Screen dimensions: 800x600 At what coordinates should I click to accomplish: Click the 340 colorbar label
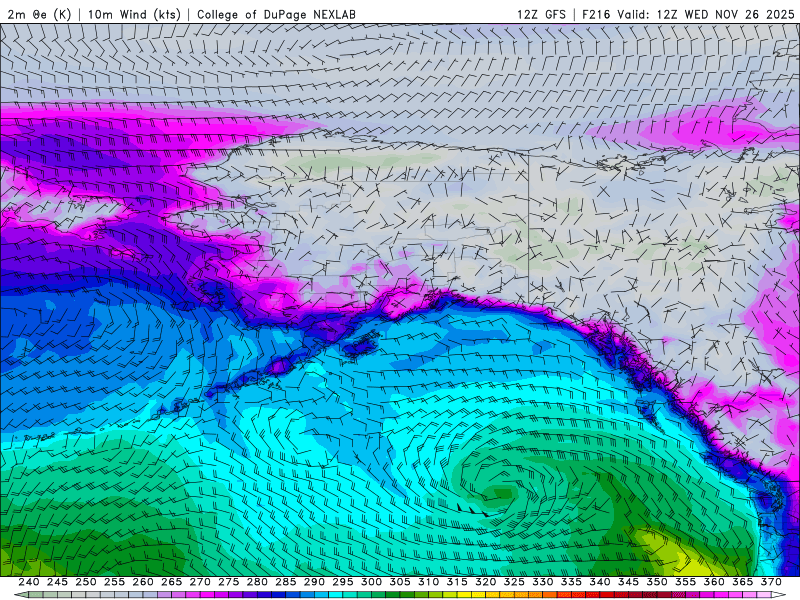click(600, 582)
